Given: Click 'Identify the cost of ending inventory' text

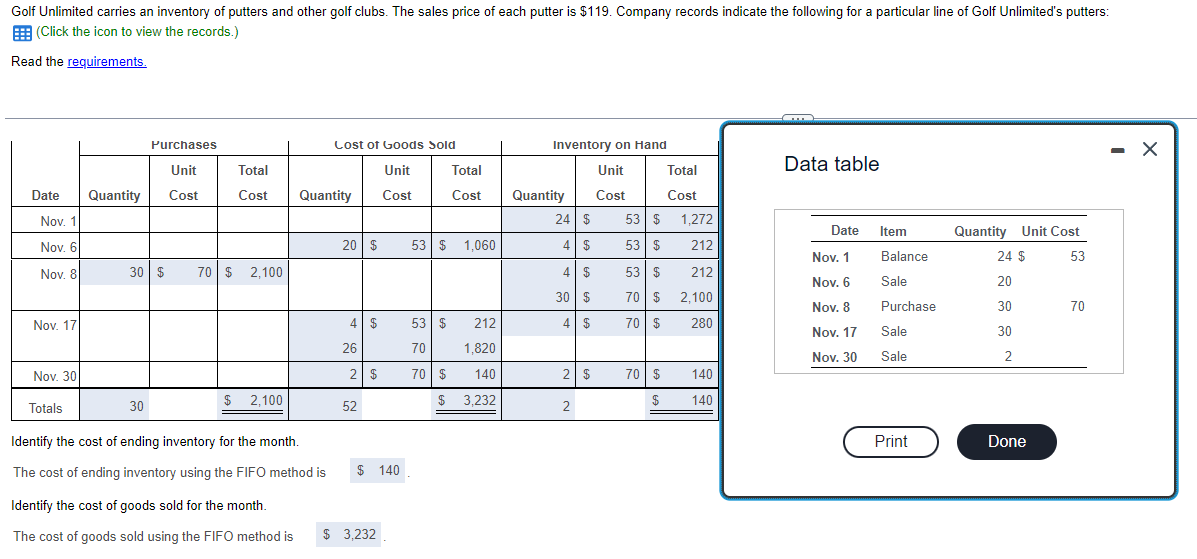Looking at the screenshot, I should click(155, 441).
